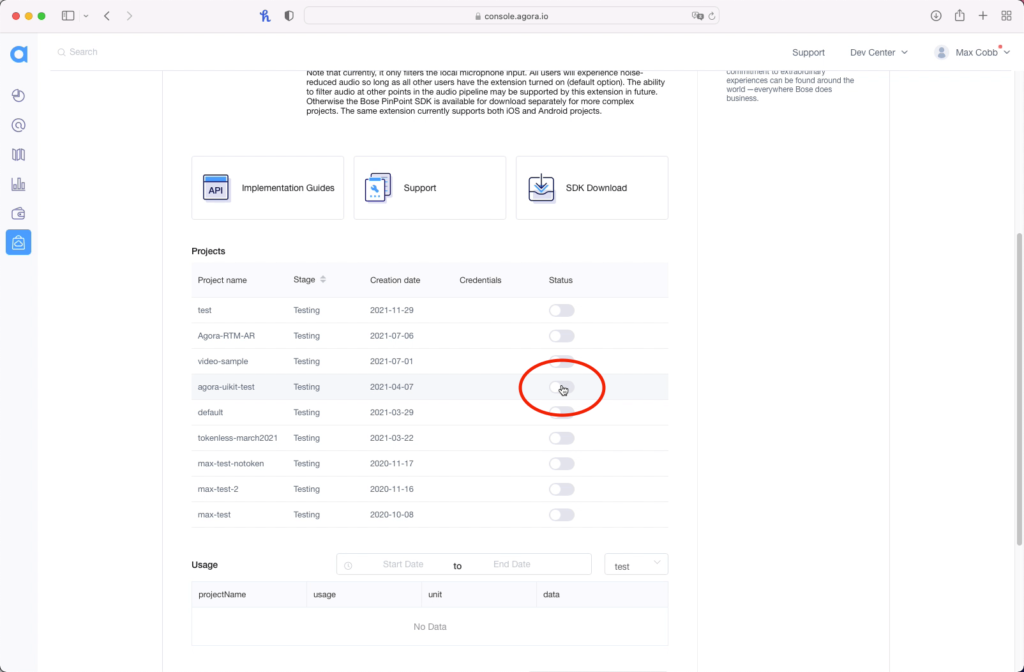The image size is (1024, 672).
Task: Open the wallet billing sidebar icon
Action: click(x=18, y=214)
